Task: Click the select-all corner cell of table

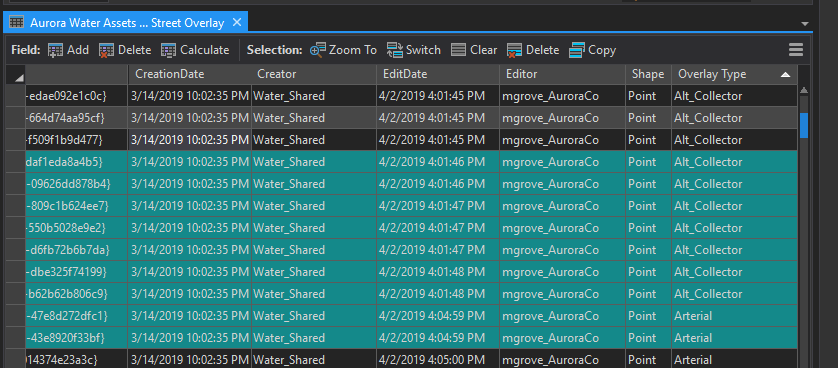Action: pos(15,75)
